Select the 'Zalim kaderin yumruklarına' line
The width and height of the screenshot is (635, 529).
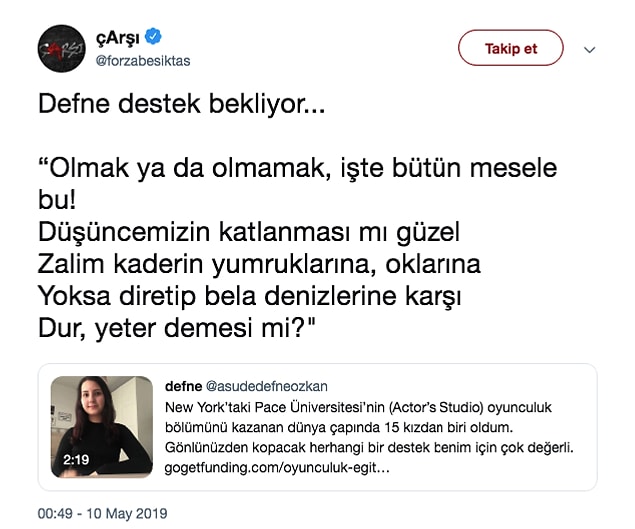[259, 264]
